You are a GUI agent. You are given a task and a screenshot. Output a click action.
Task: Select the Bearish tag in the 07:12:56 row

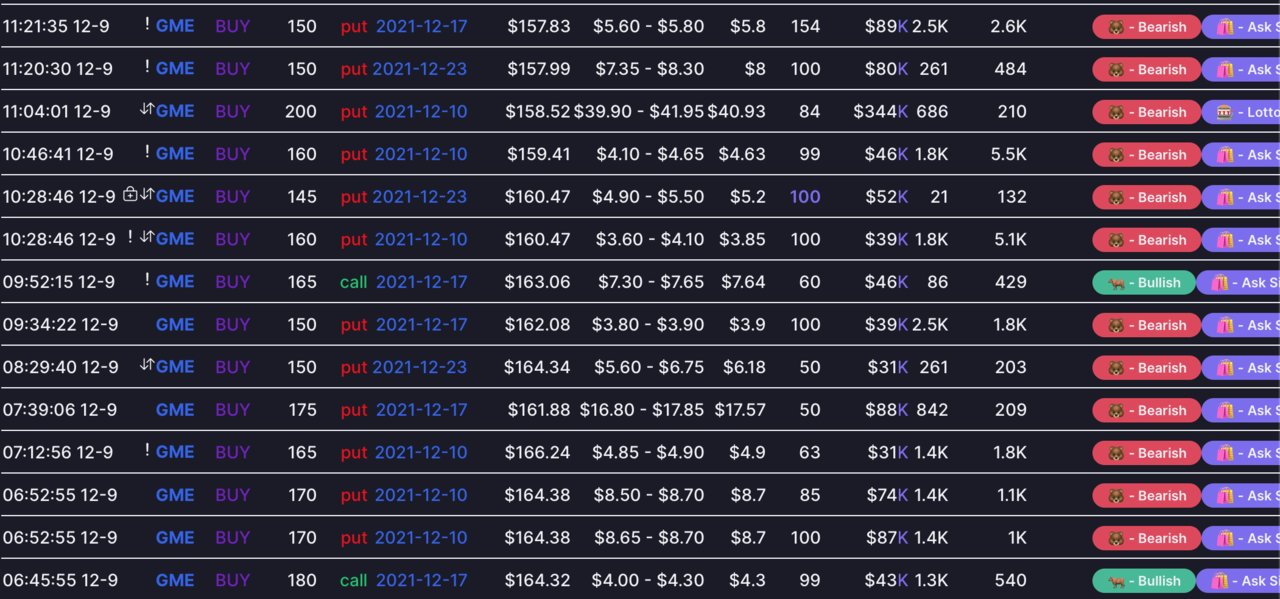tap(1146, 453)
